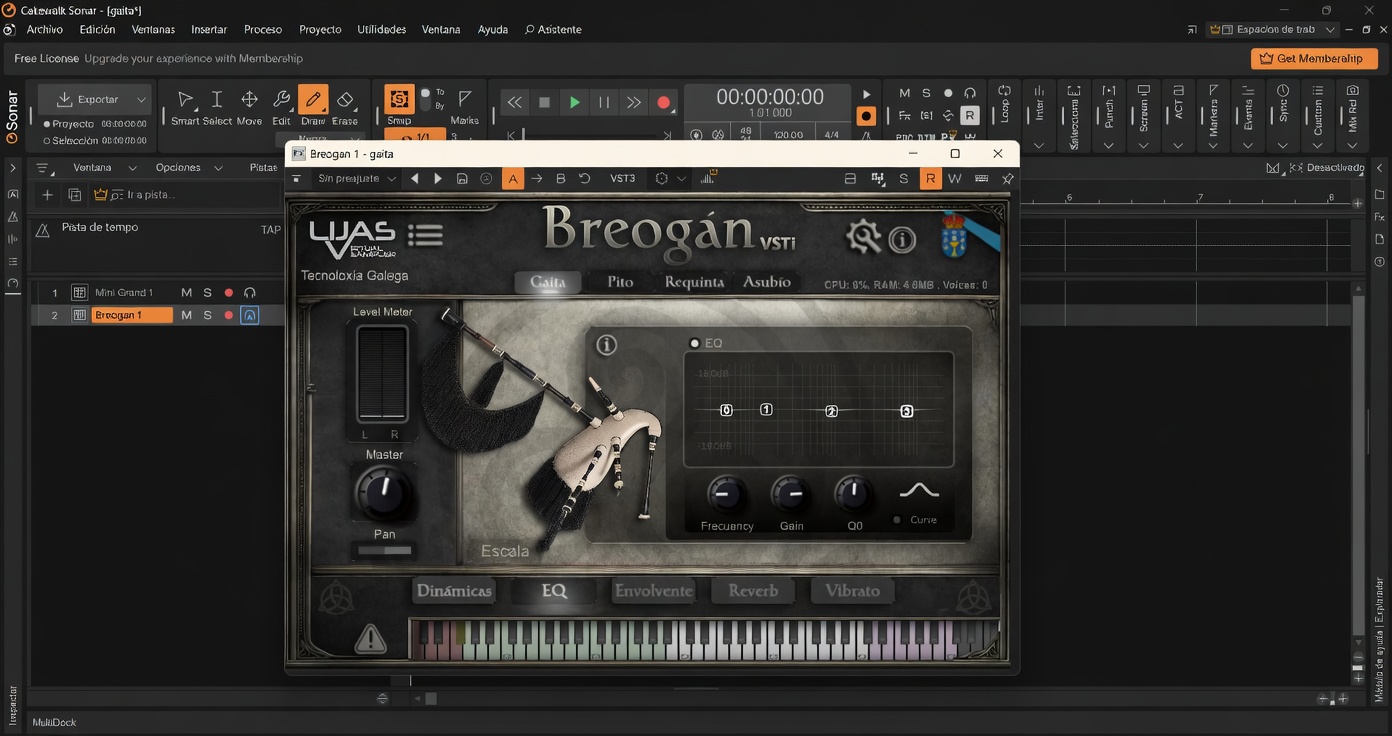
Task: Solo the Mini Grand 1 track
Action: point(208,293)
